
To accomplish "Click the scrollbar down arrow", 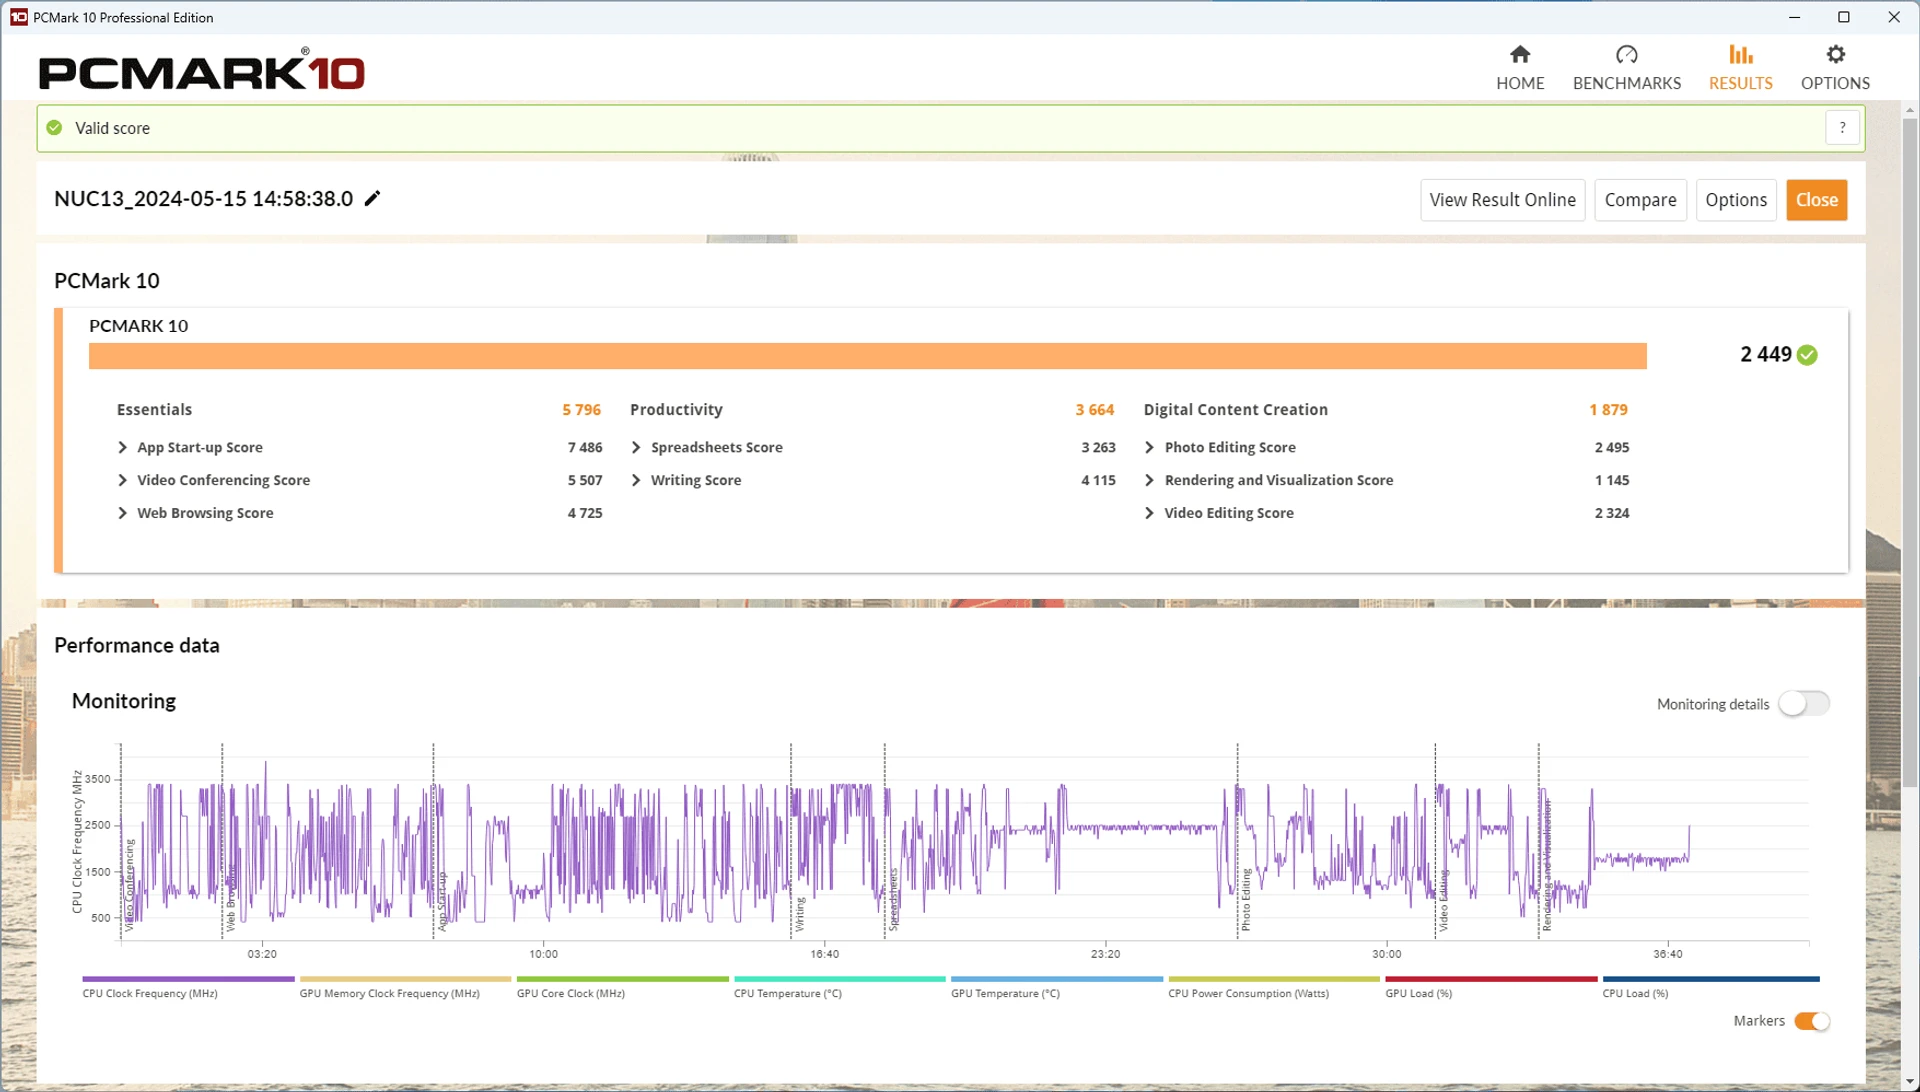I will coord(1909,1082).
